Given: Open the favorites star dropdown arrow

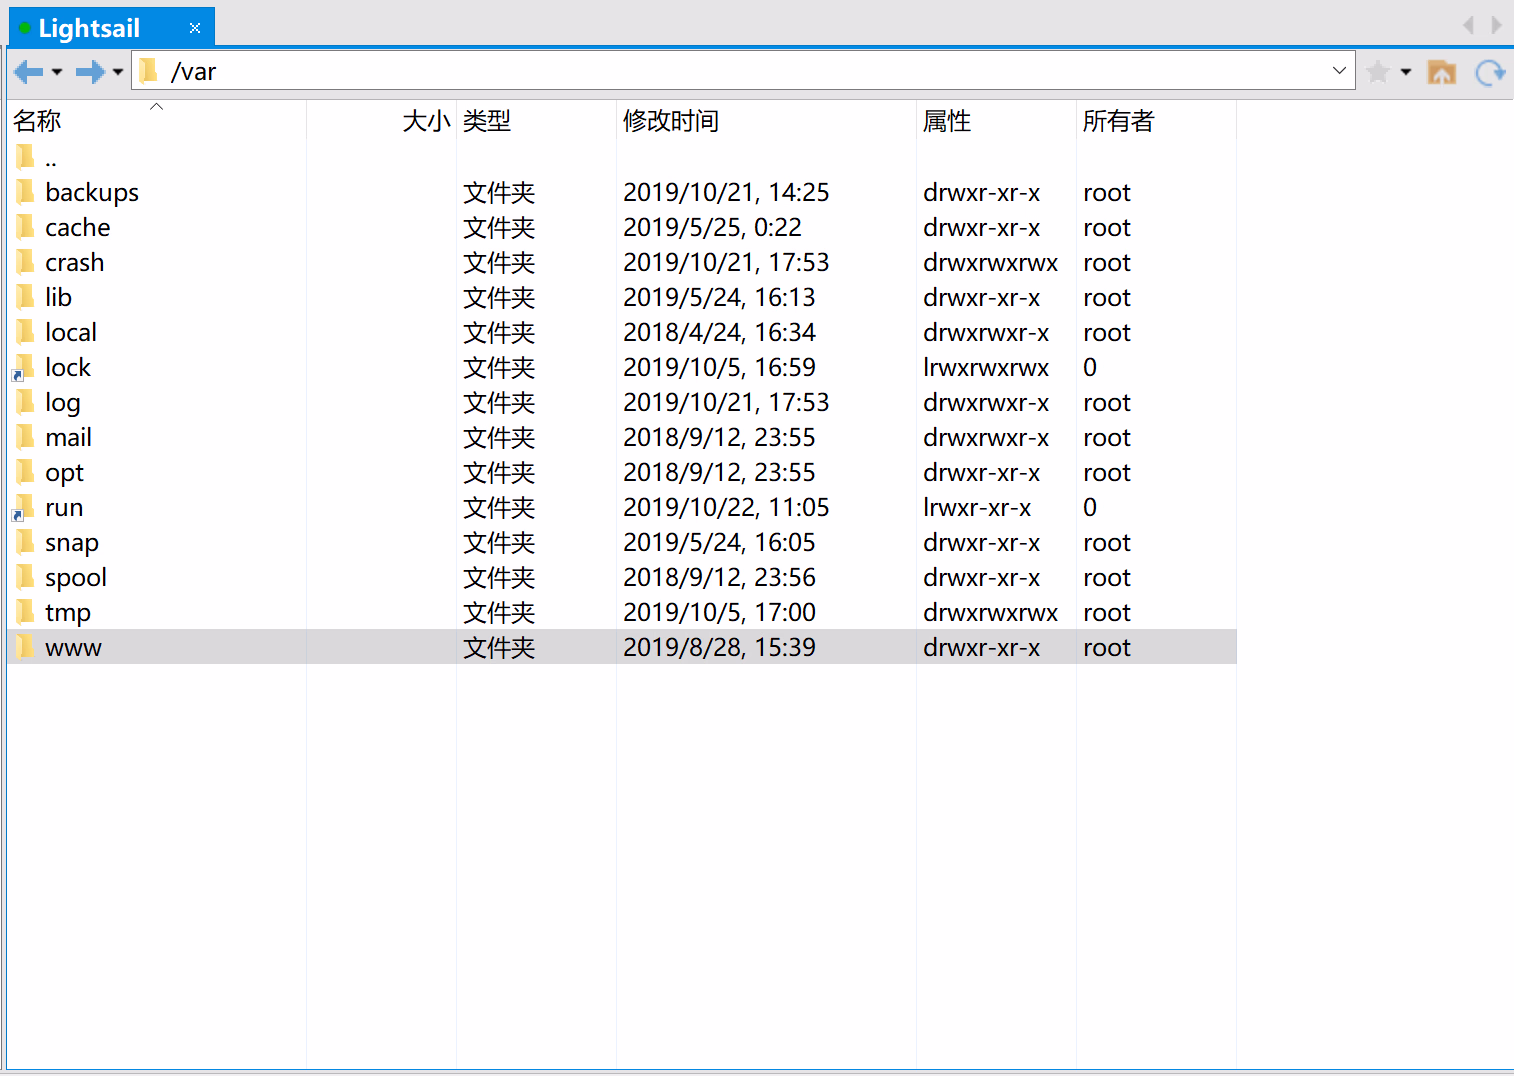Looking at the screenshot, I should click(1406, 72).
